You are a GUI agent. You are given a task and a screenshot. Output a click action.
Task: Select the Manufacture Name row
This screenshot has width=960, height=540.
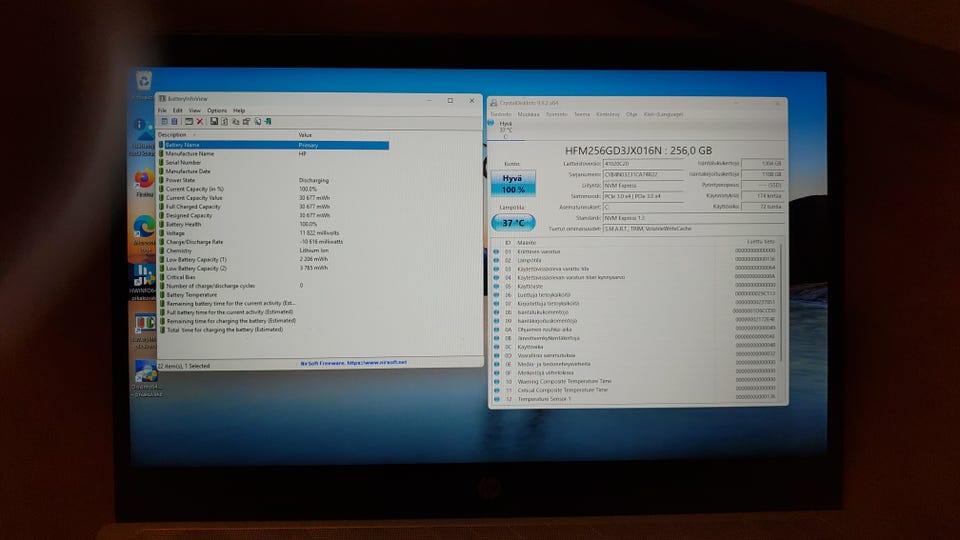(x=274, y=154)
